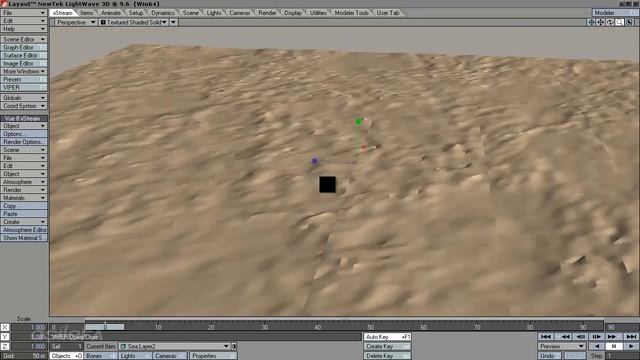Switch to the Render tab
Viewport: 640px width, 360px height.
267,13
